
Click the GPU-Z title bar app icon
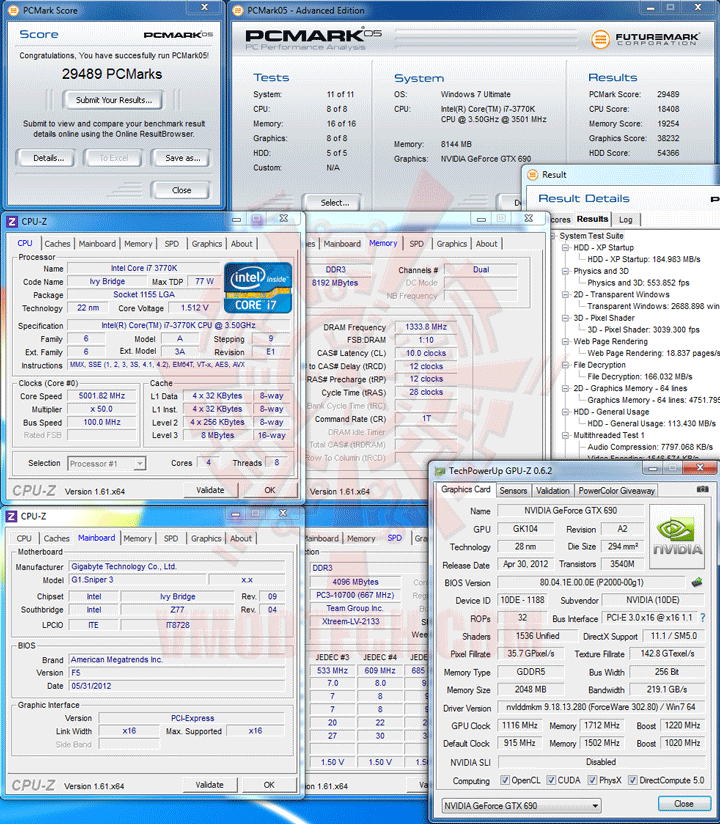pos(440,471)
